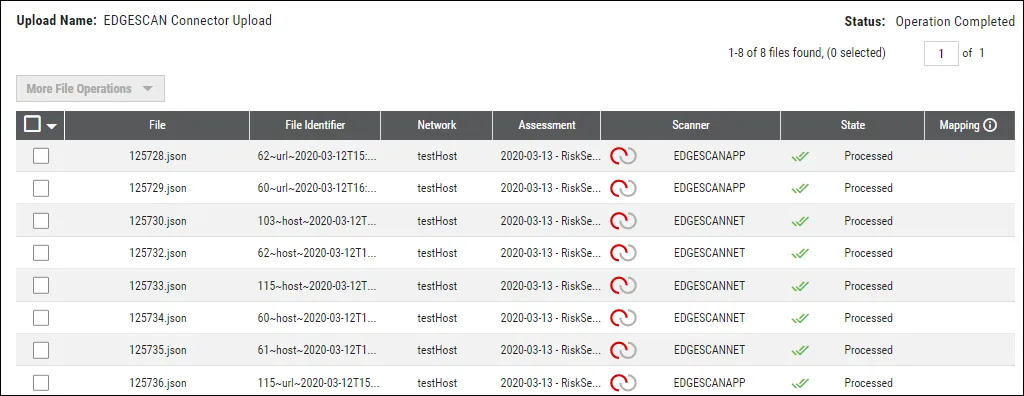Check the box for file 125730.json
The height and width of the screenshot is (396, 1024).
click(41, 221)
